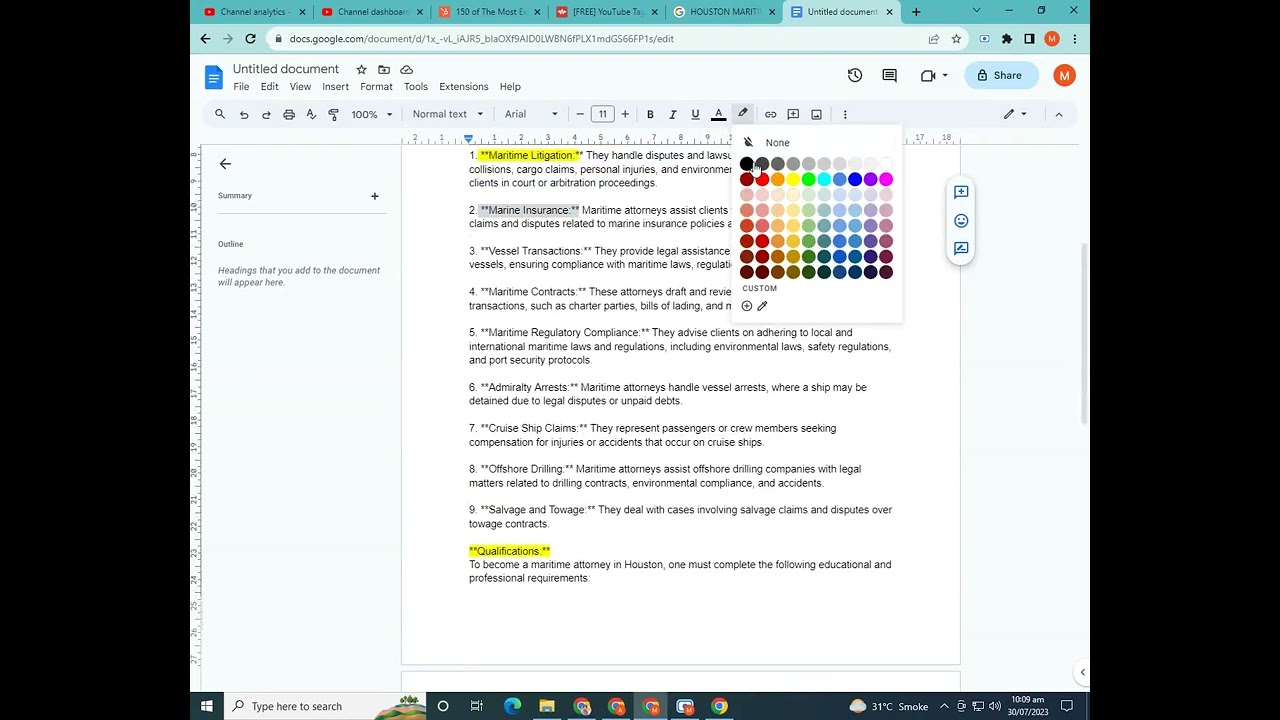Star the Untitled document
This screenshot has width=1280, height=720.
coord(361,69)
